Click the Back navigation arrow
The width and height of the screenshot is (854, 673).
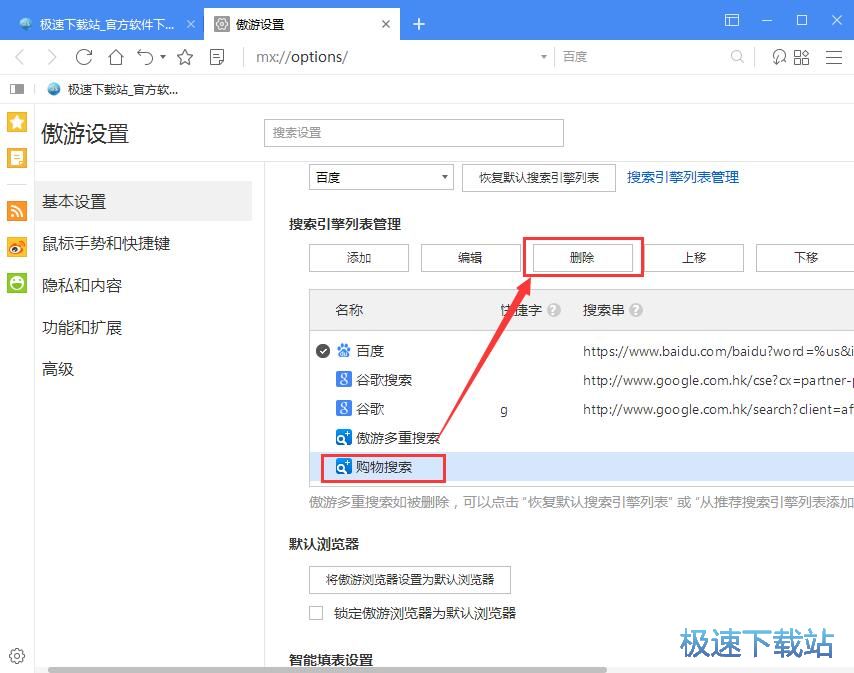(x=20, y=57)
